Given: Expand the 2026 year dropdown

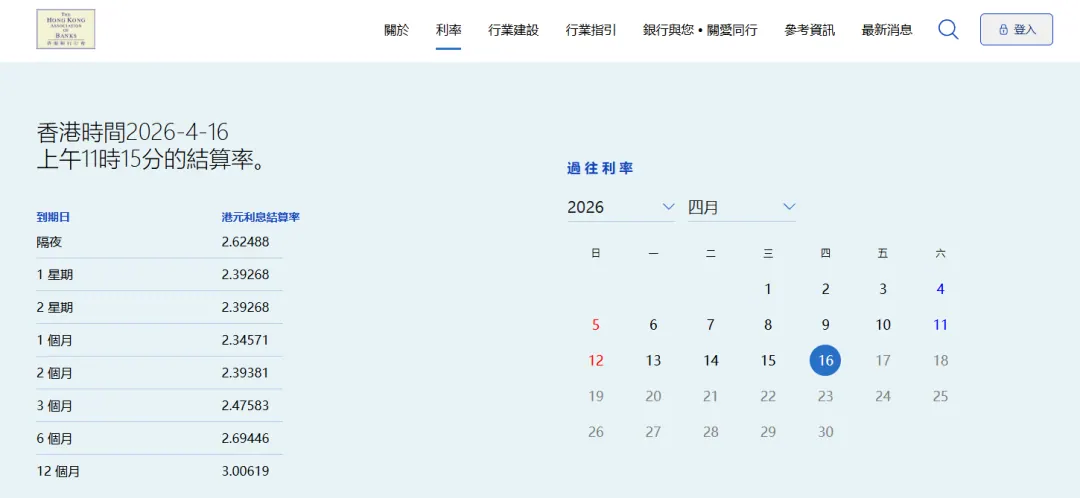Looking at the screenshot, I should pos(621,207).
